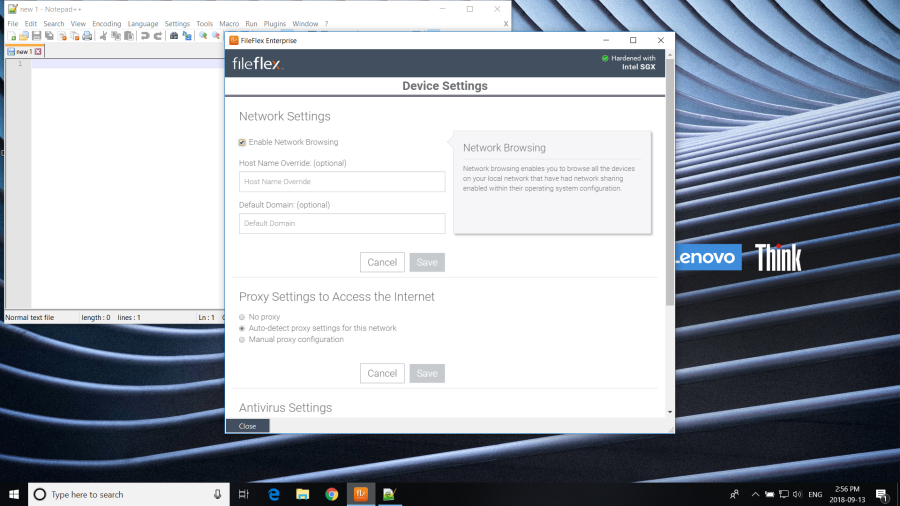Open Microsoft Edge from the taskbar
This screenshot has height=506, width=900.
pos(274,494)
